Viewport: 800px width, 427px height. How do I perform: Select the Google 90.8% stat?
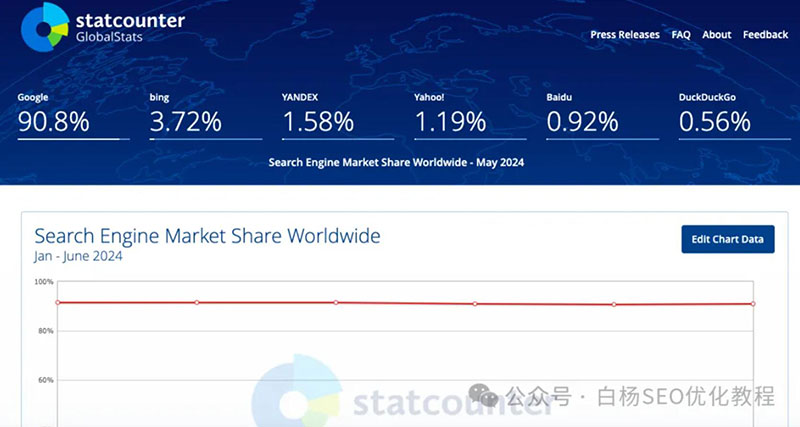(73, 115)
